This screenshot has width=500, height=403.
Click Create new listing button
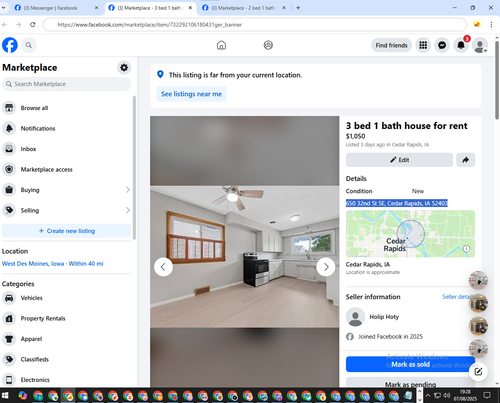(67, 231)
